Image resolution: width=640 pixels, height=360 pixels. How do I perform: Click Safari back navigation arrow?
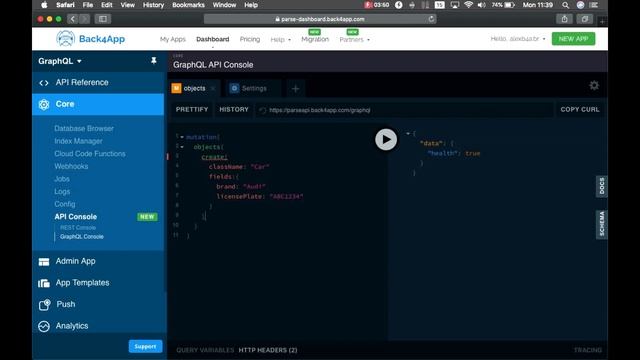tap(72, 19)
